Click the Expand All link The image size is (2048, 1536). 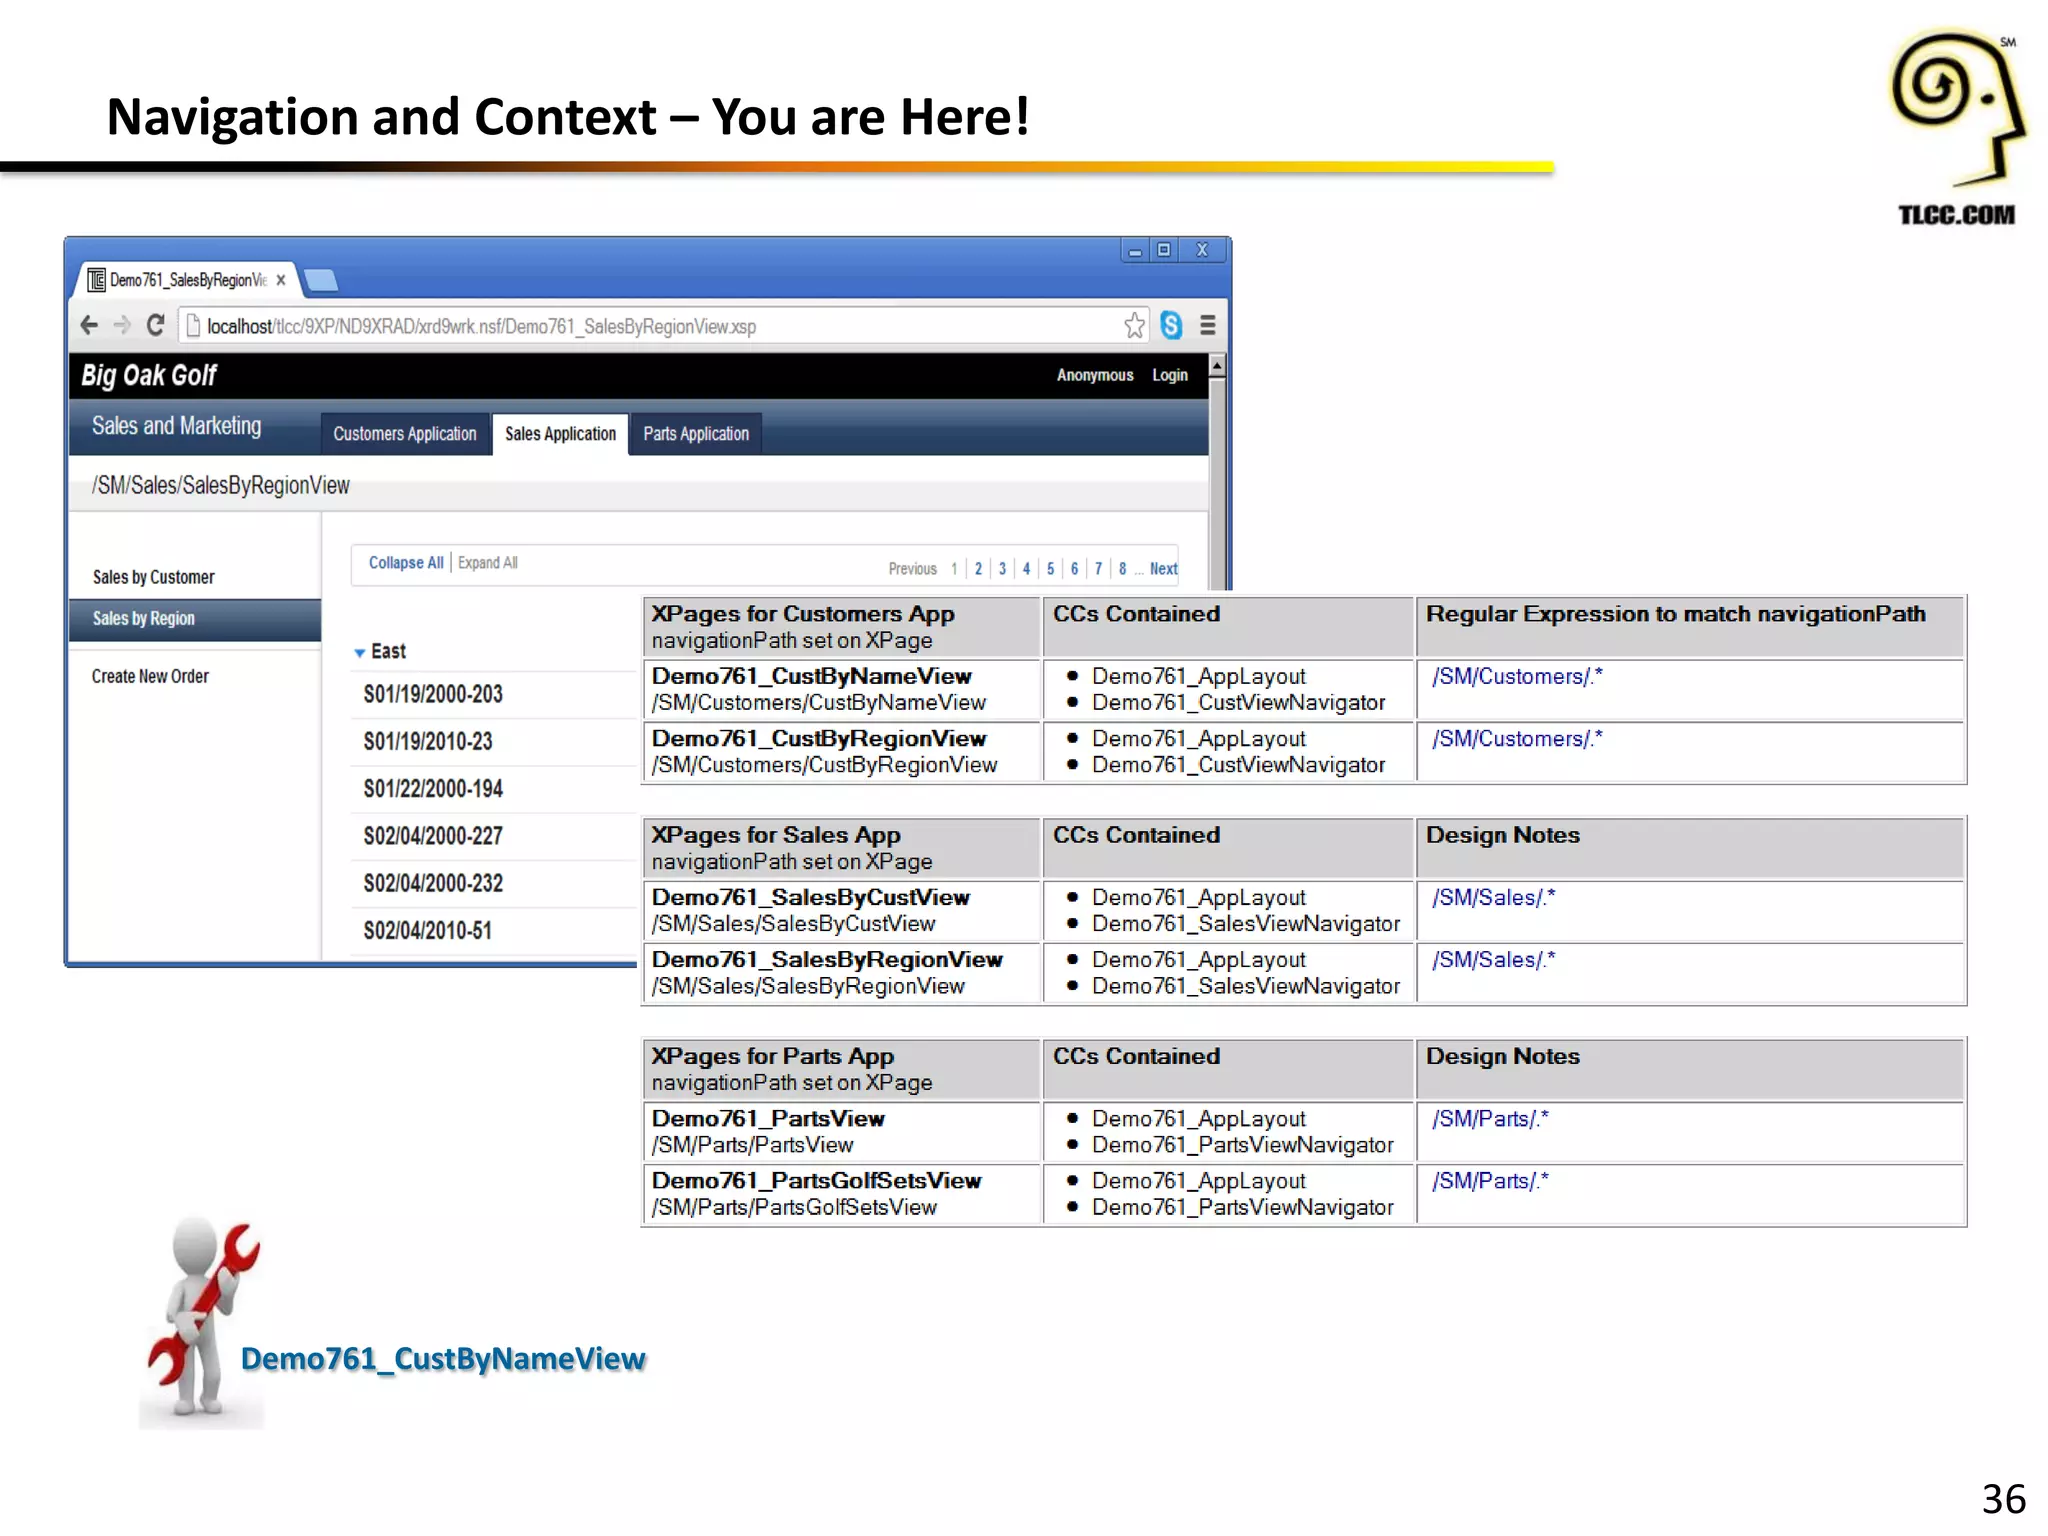pos(488,563)
